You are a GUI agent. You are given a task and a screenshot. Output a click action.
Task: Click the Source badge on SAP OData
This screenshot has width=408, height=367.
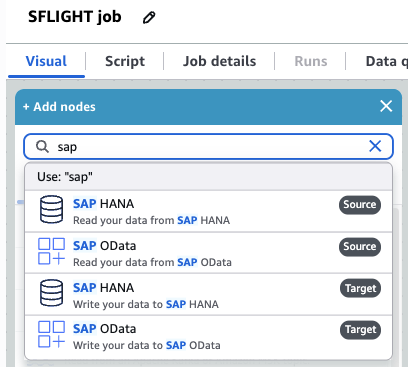[360, 246]
